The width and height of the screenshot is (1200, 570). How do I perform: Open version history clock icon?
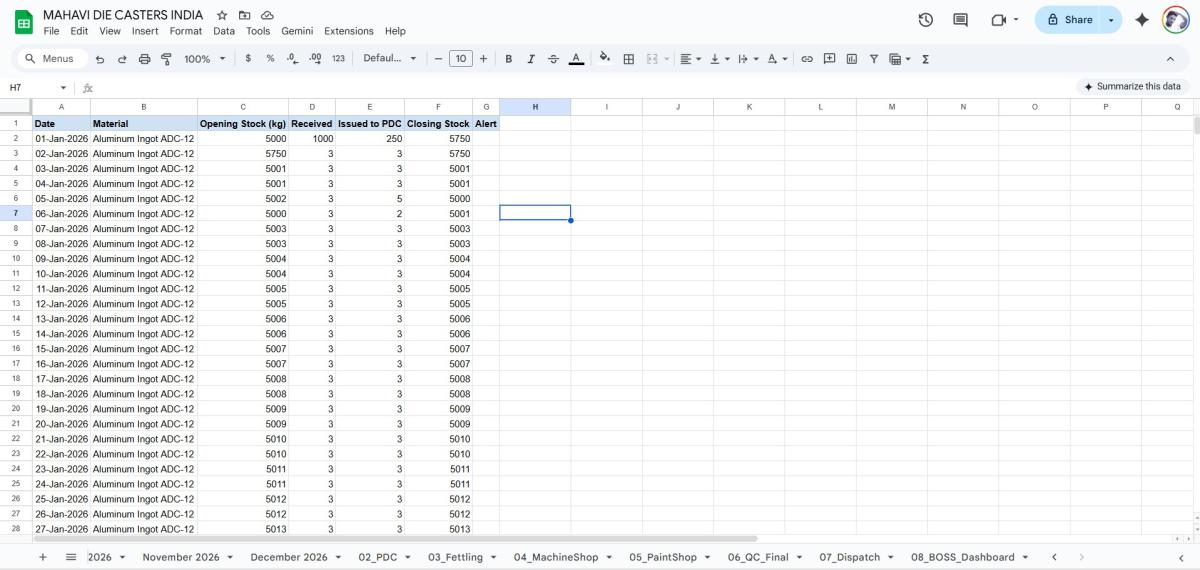[925, 20]
